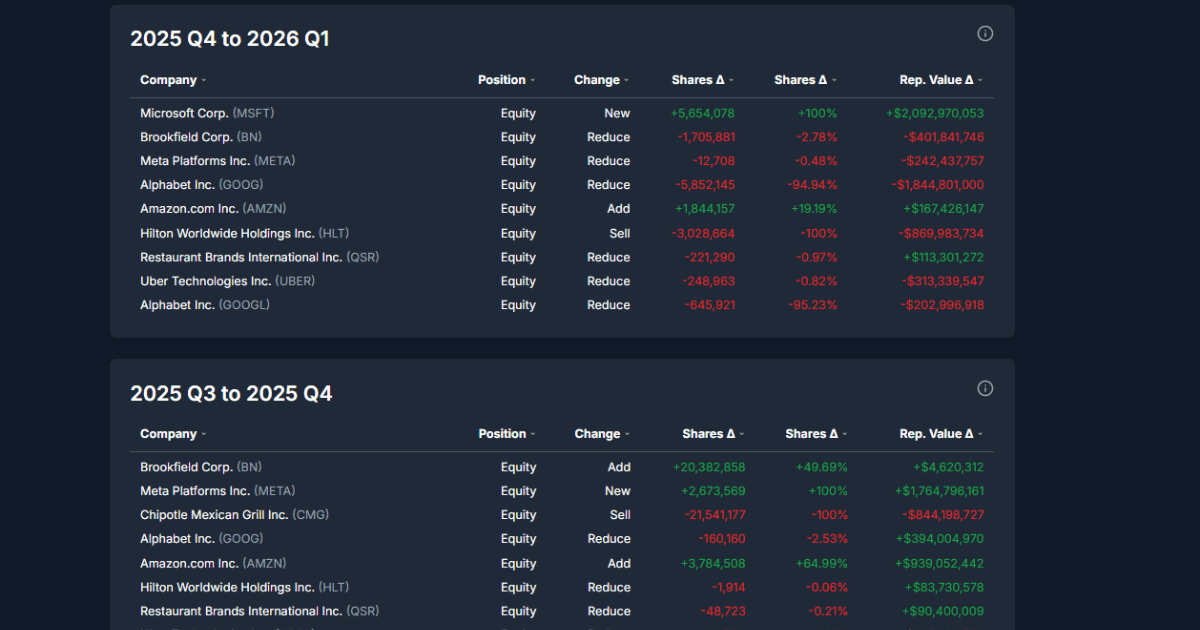The width and height of the screenshot is (1200, 630).
Task: Click the -95.23% share change
Action: pos(812,305)
